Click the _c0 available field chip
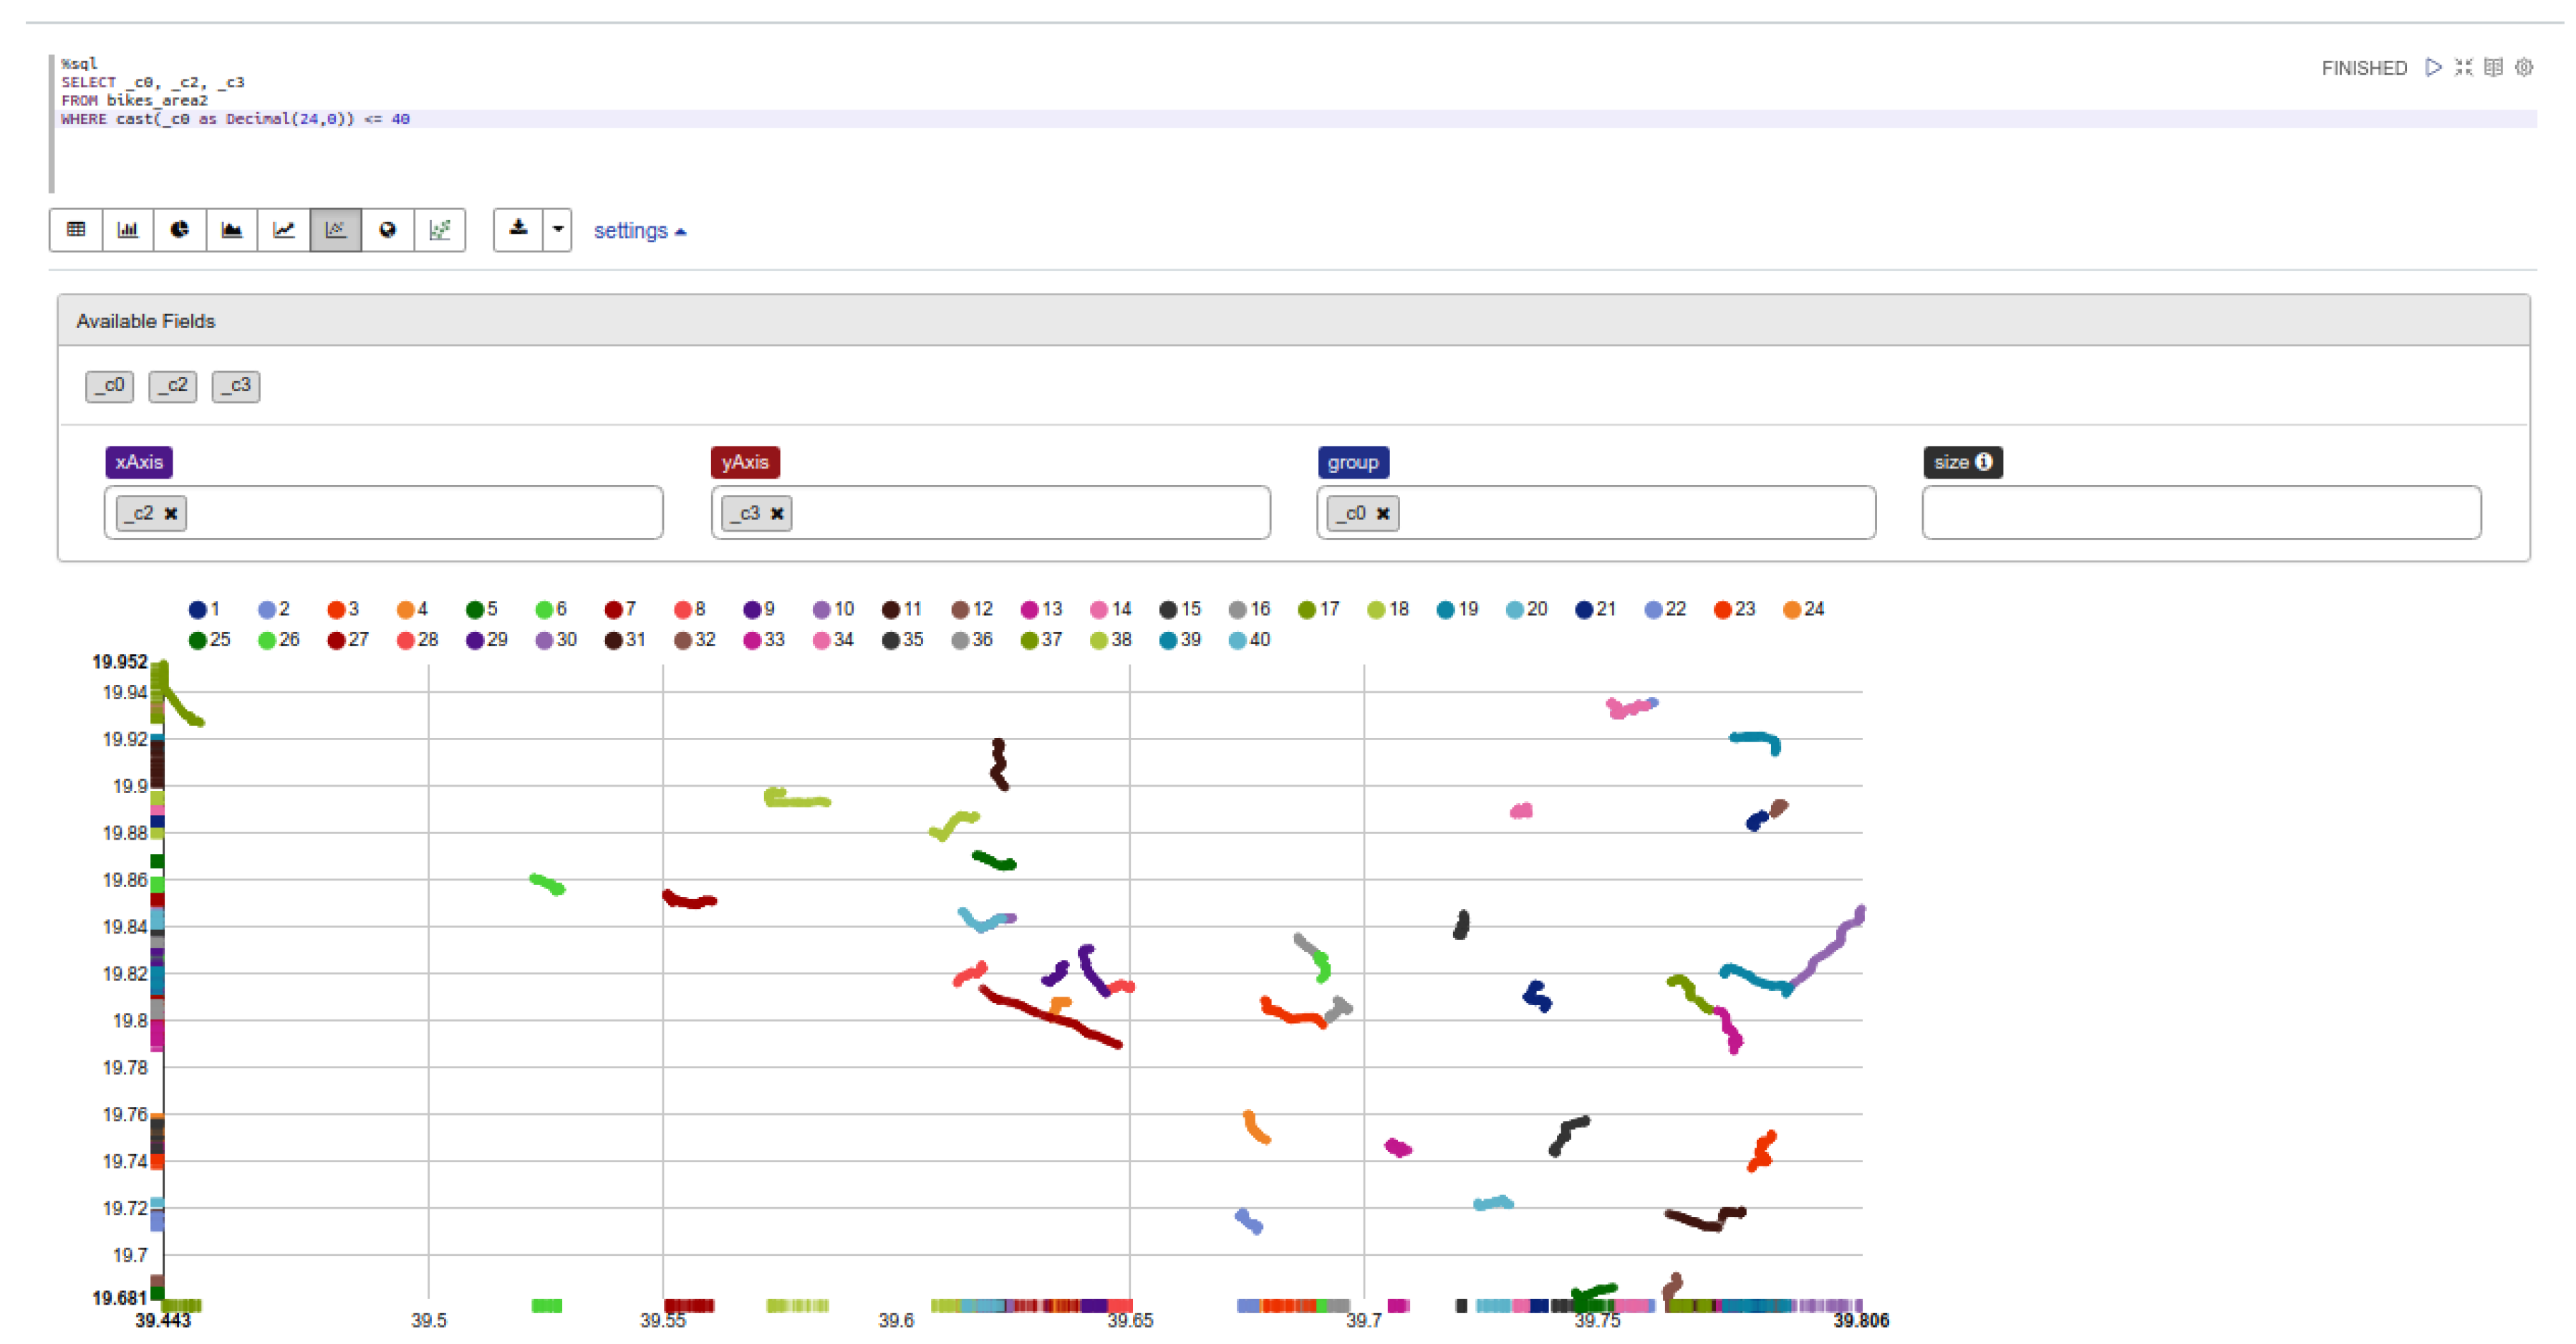The image size is (2576, 1344). point(110,386)
